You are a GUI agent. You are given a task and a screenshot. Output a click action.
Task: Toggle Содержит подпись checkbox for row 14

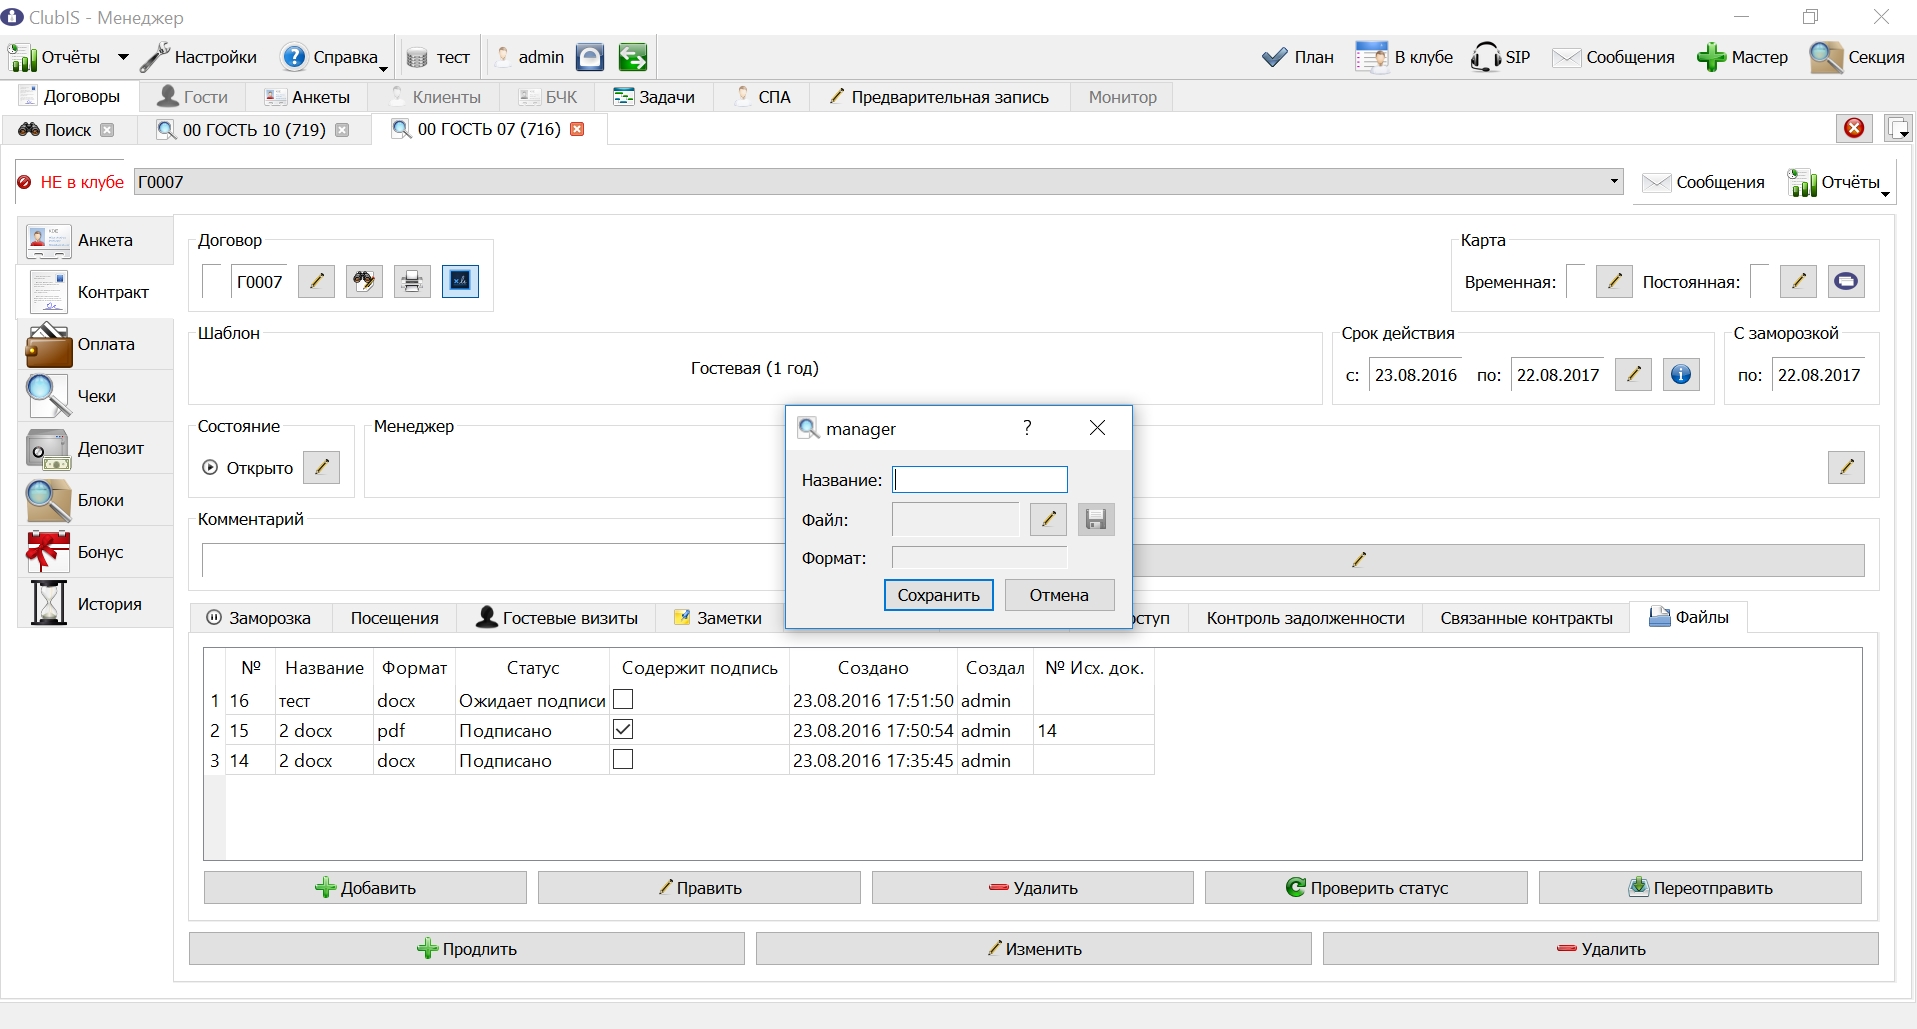(623, 759)
